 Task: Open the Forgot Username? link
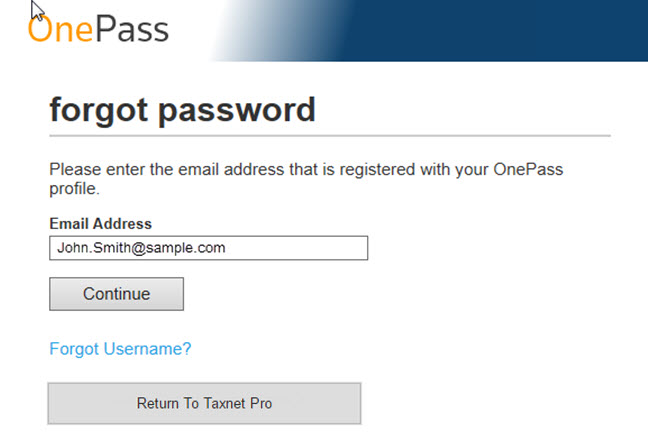pos(120,349)
